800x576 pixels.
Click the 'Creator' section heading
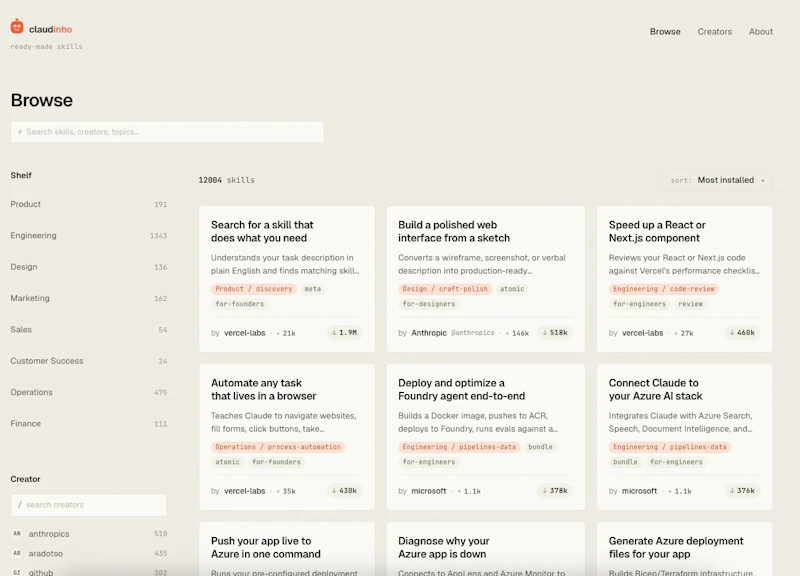pos(26,479)
